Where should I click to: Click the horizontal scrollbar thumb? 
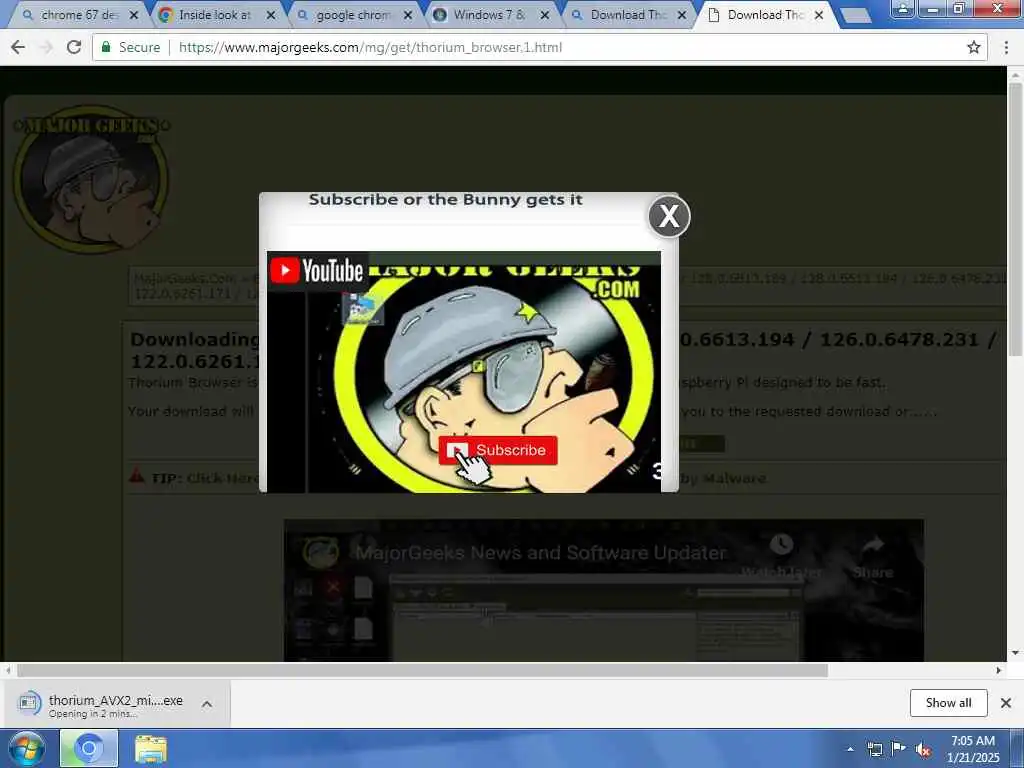[x=423, y=671]
